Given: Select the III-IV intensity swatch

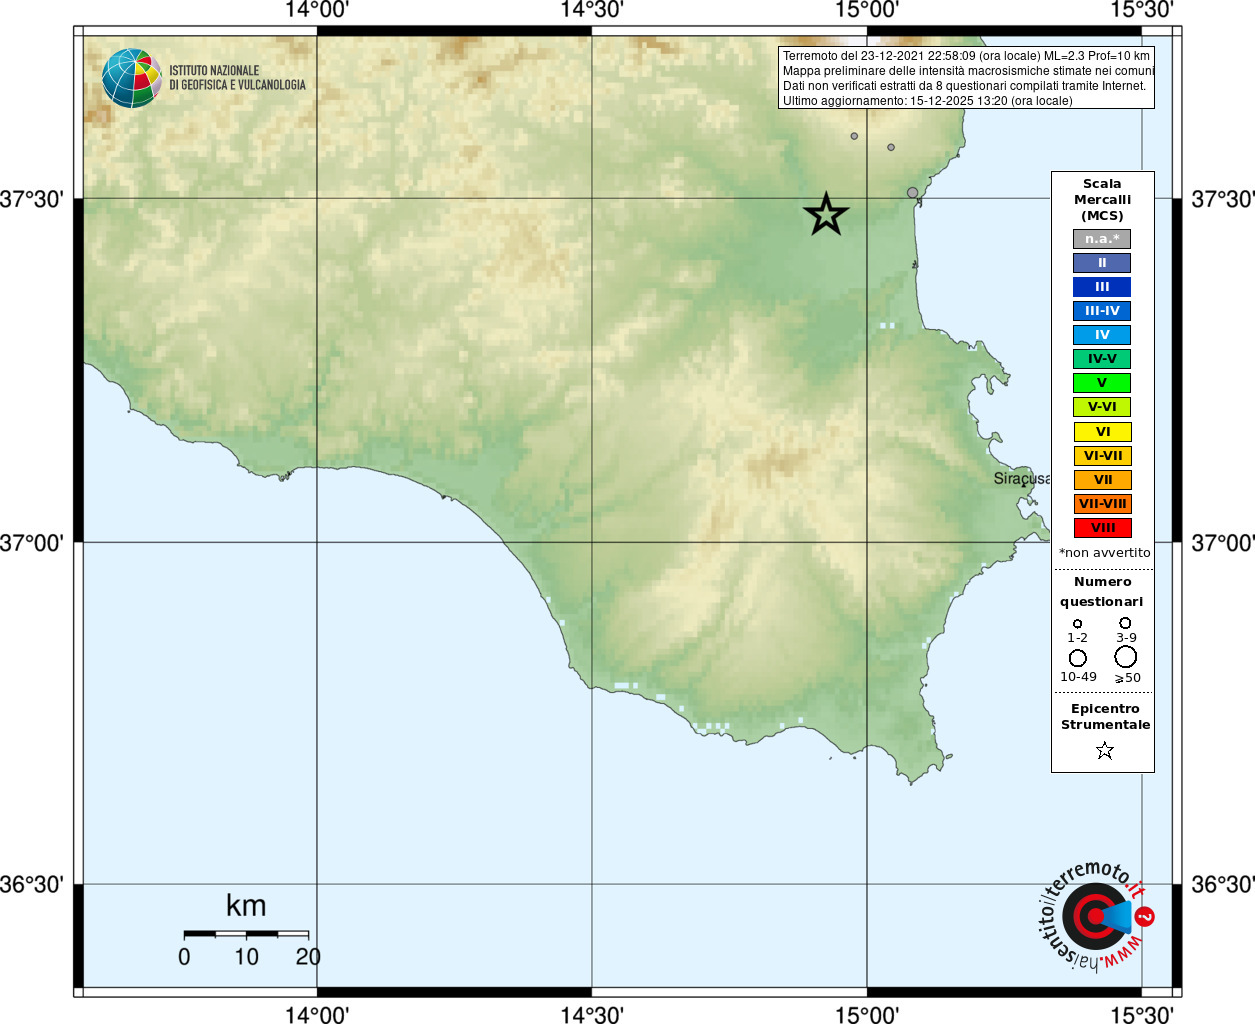Looking at the screenshot, I should pyautogui.click(x=1102, y=311).
